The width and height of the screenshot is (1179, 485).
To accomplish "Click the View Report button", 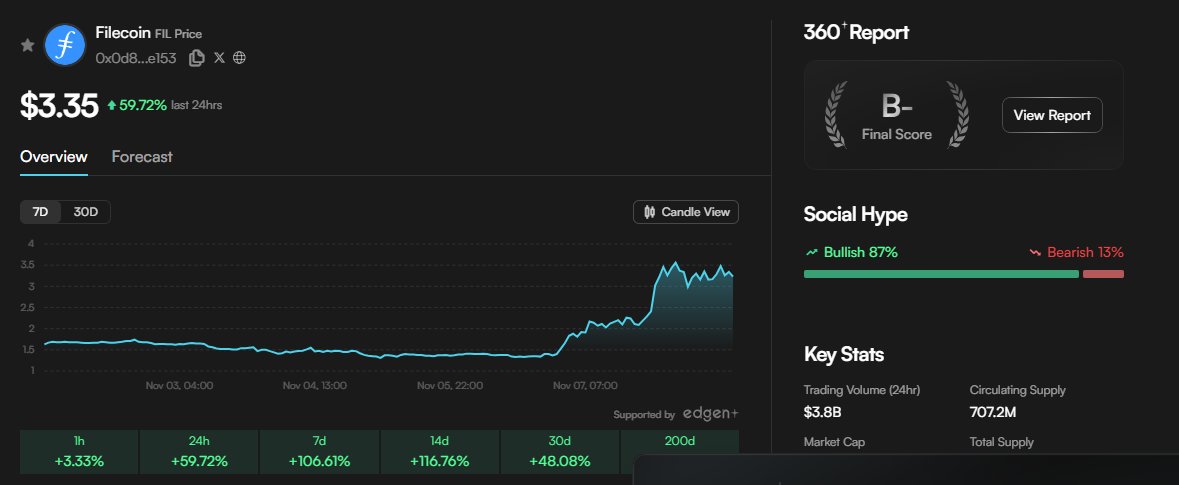I will coord(1052,115).
